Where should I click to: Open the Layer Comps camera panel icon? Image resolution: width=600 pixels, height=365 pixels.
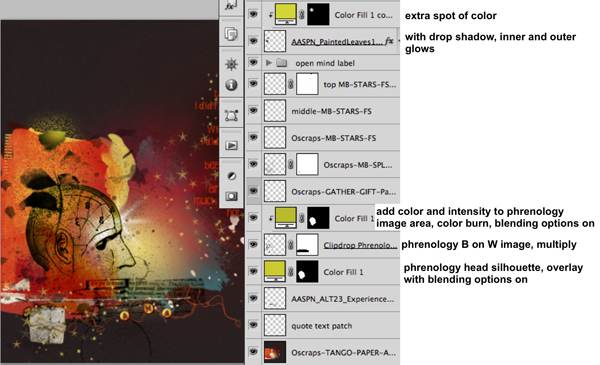point(231,196)
